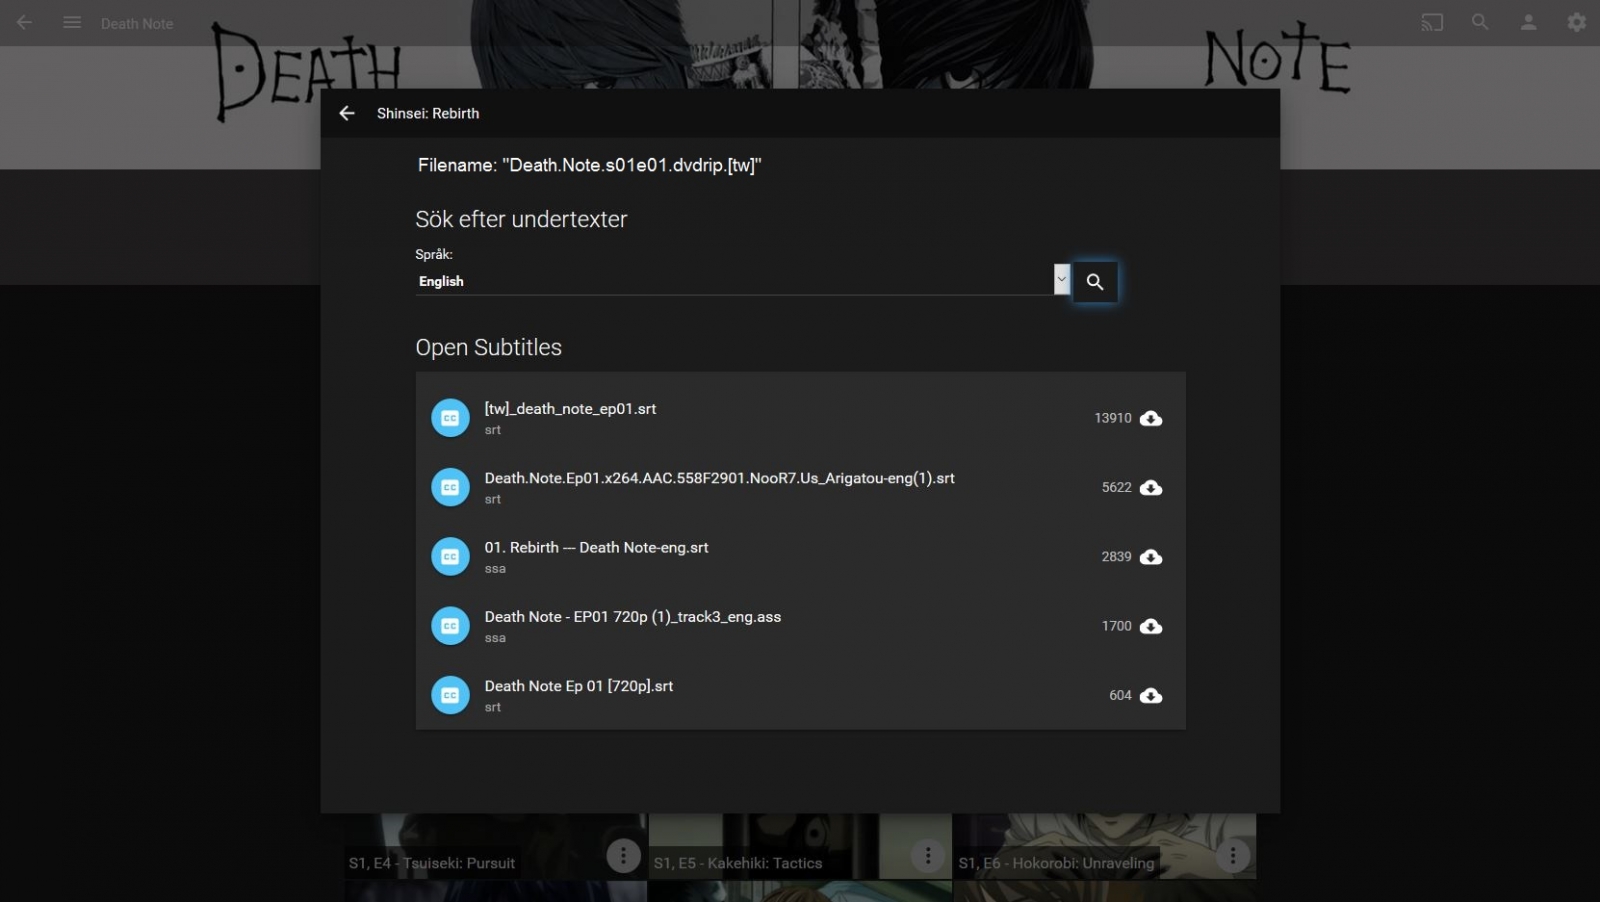Viewport: 1600px width, 902px height.
Task: Click download count 604
Action: click(x=1120, y=695)
